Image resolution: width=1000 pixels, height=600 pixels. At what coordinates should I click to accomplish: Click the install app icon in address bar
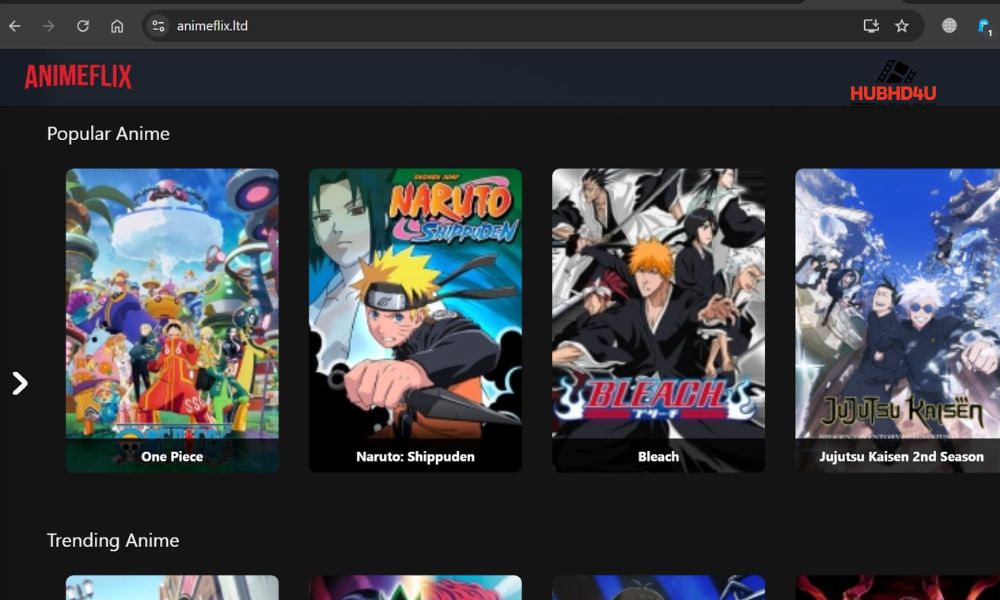871,26
